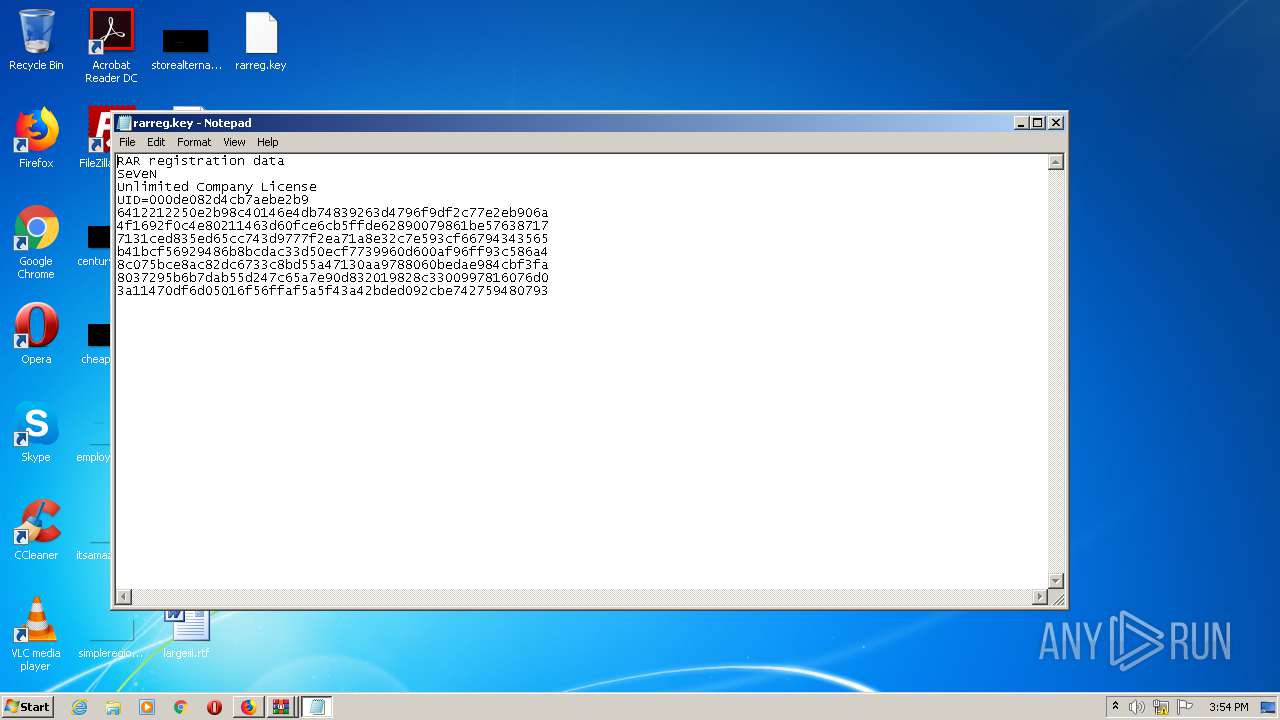Click the line starting with 3a11470df6d05016
The image size is (1280, 720).
tap(332, 290)
